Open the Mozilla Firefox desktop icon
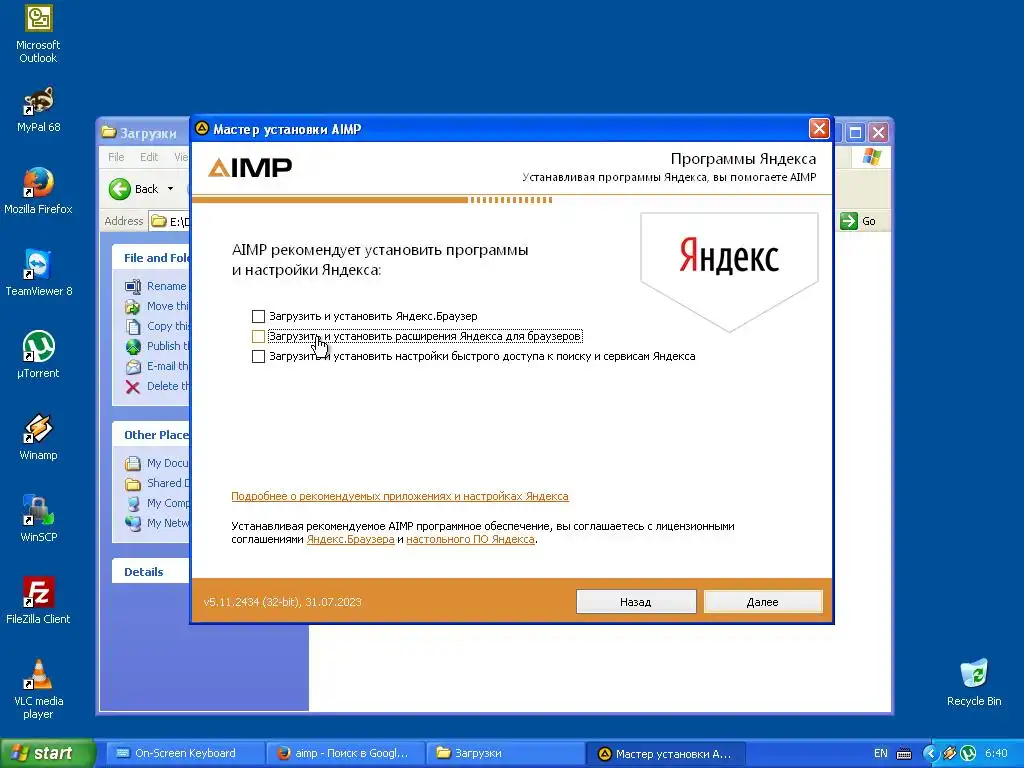Viewport: 1024px width, 768px height. point(38,191)
